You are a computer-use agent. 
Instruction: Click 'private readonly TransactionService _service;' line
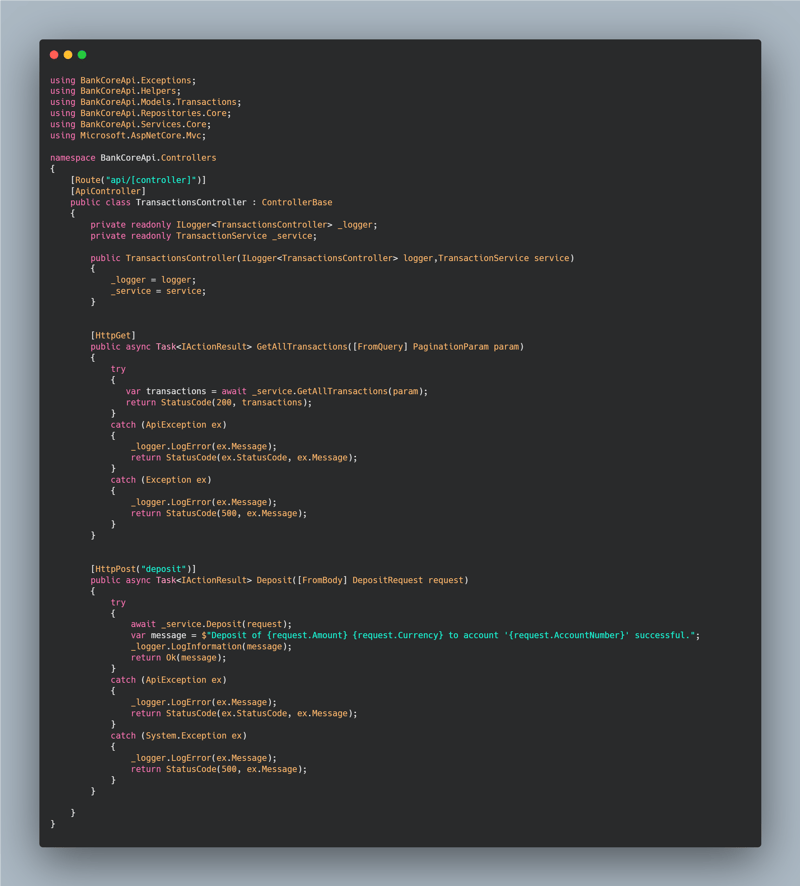[203, 236]
